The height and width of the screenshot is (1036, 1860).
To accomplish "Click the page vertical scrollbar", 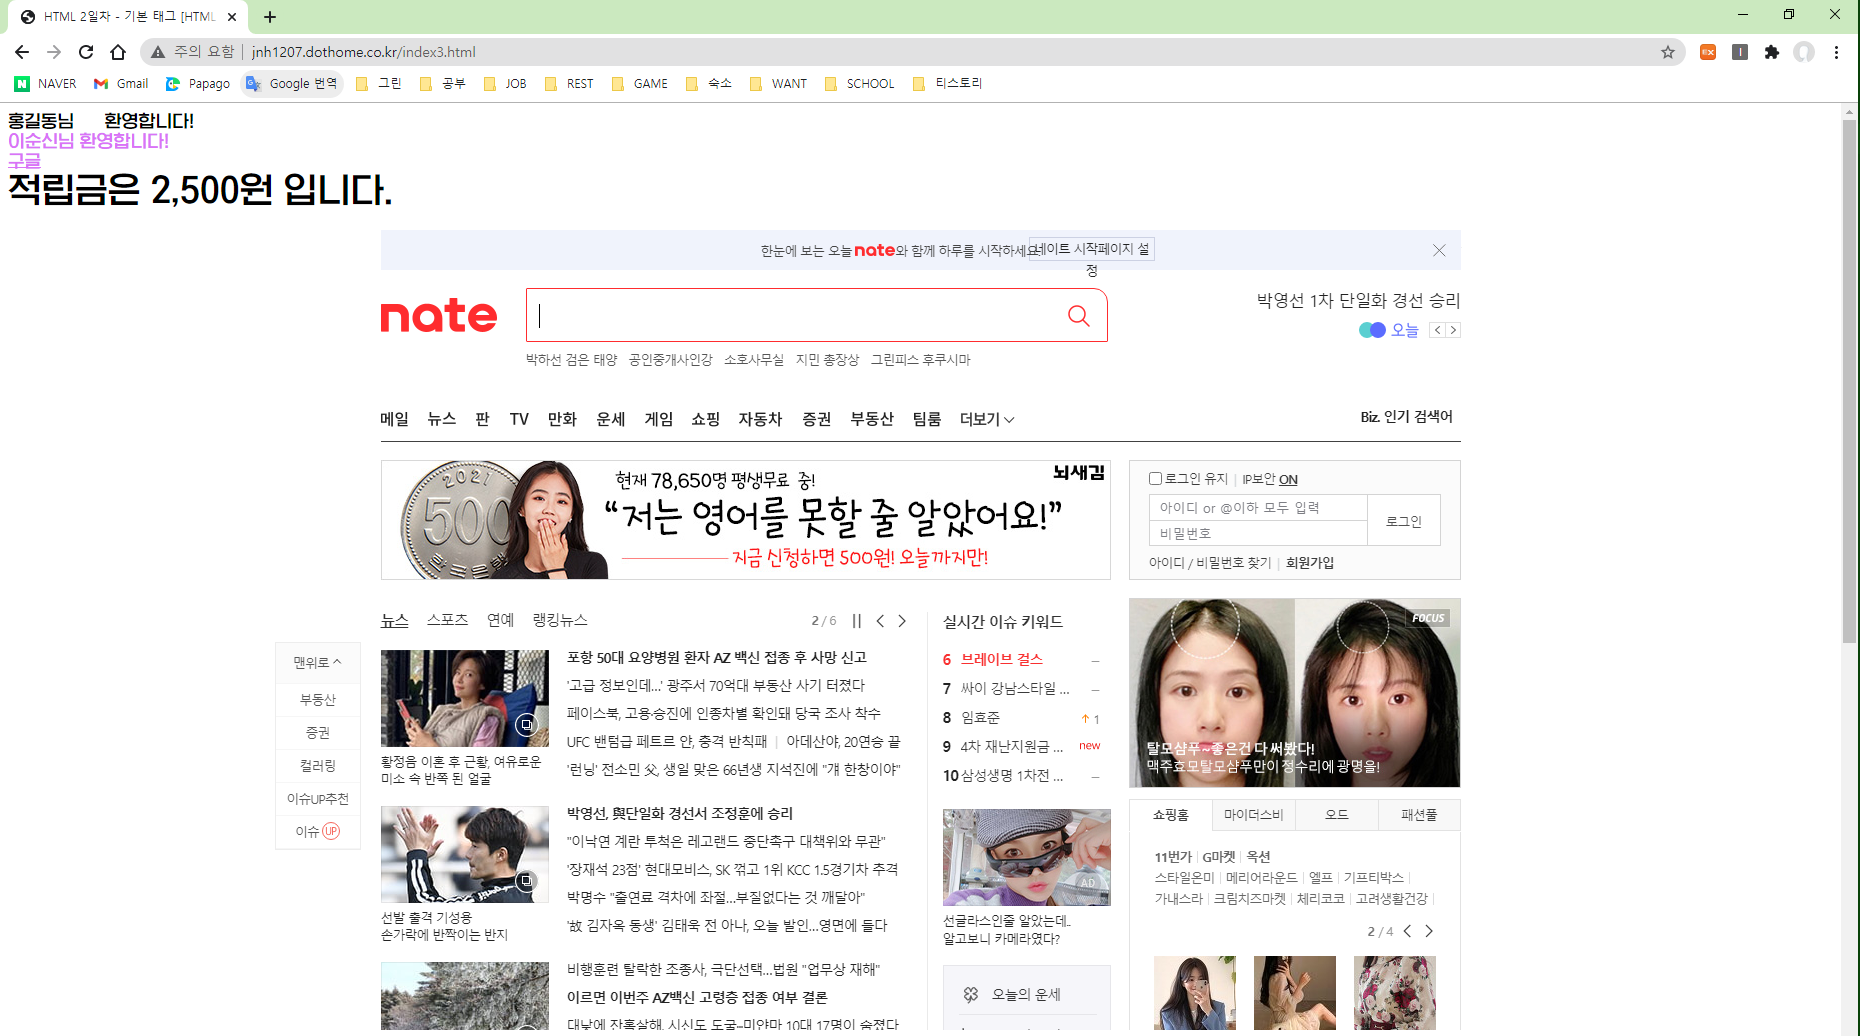I will [1849, 380].
